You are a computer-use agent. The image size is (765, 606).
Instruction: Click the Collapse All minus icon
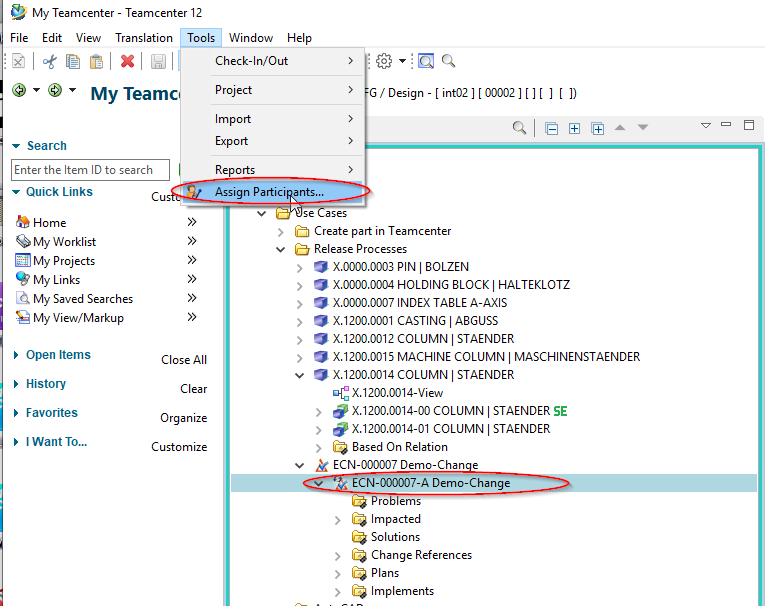(552, 128)
